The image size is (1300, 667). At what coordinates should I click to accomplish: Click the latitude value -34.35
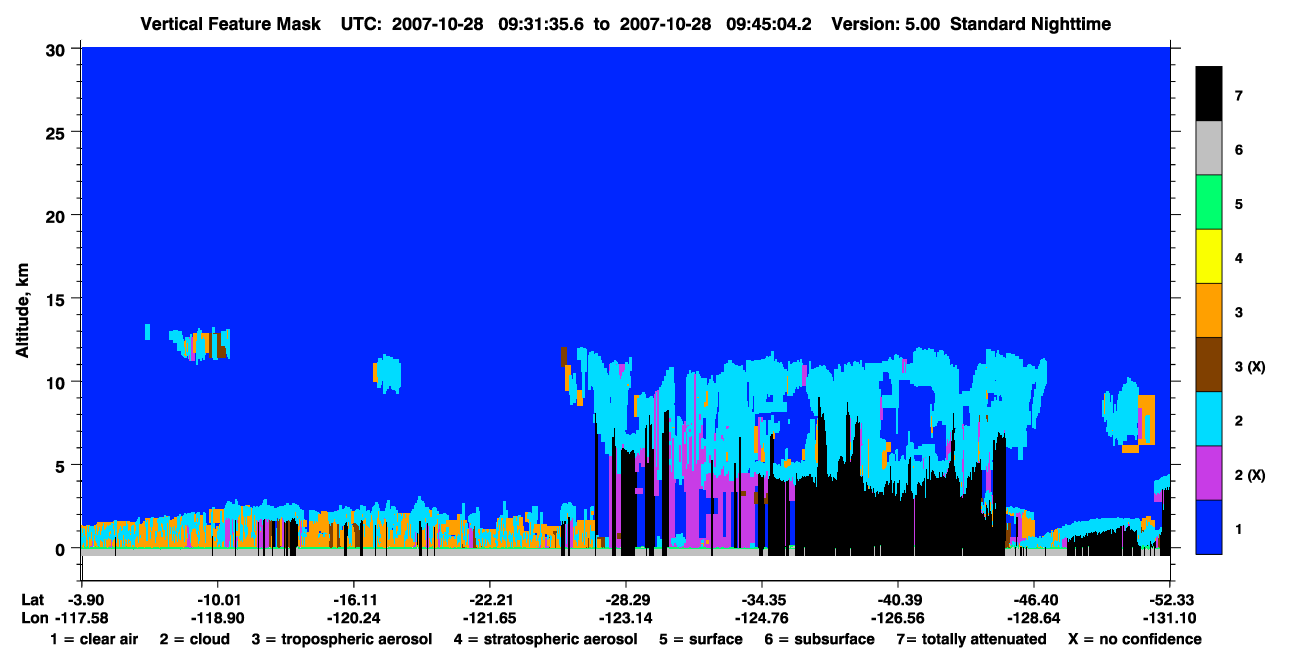pos(762,599)
